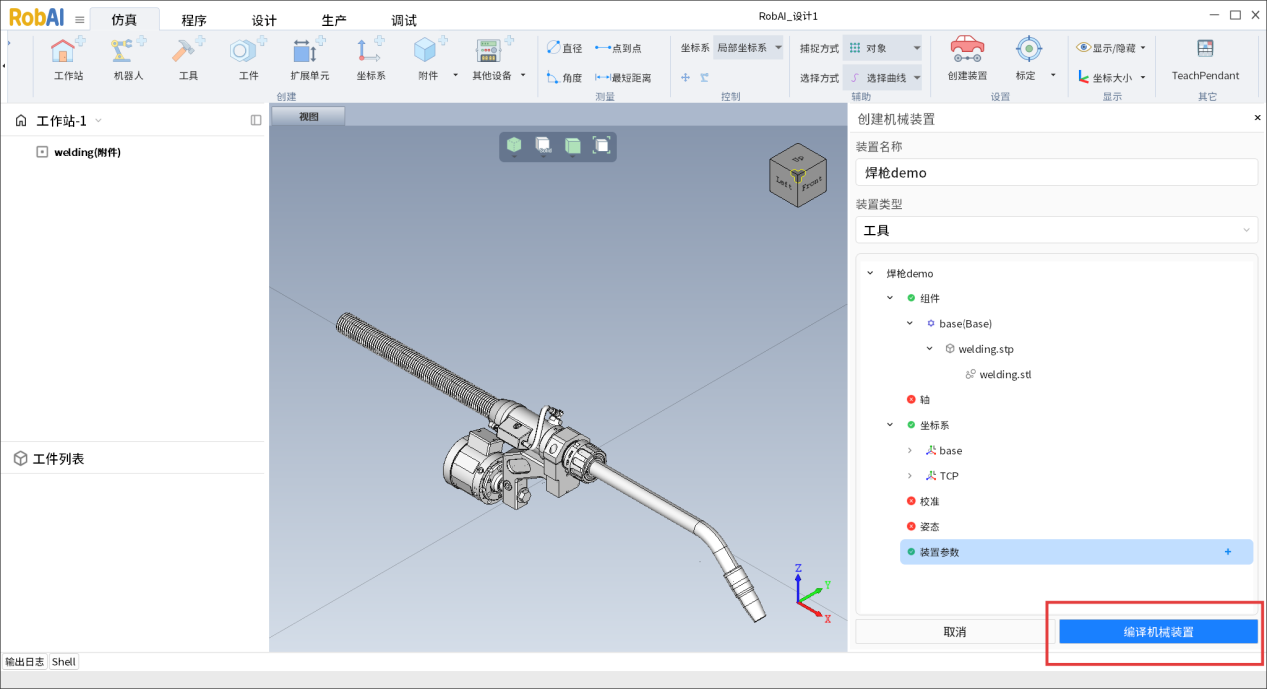The width and height of the screenshot is (1267, 689).
Task: Expand the base coordinate frame node
Action: 909,451
